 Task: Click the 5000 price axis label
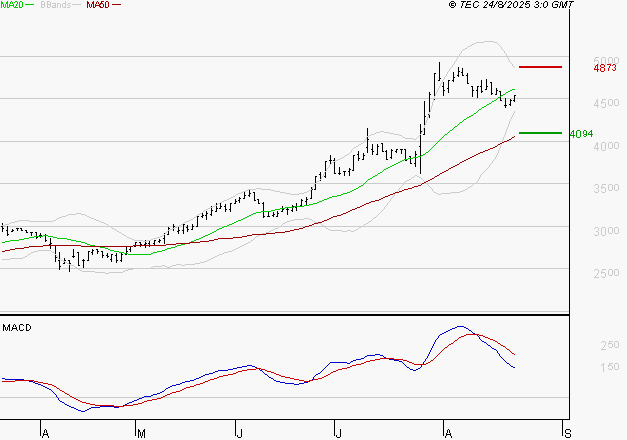point(607,60)
